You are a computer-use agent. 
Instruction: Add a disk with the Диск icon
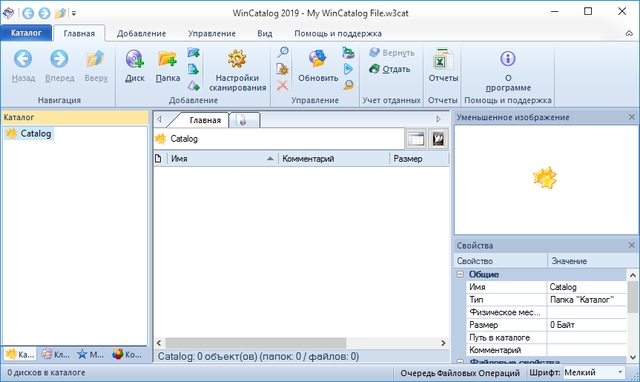(x=135, y=59)
